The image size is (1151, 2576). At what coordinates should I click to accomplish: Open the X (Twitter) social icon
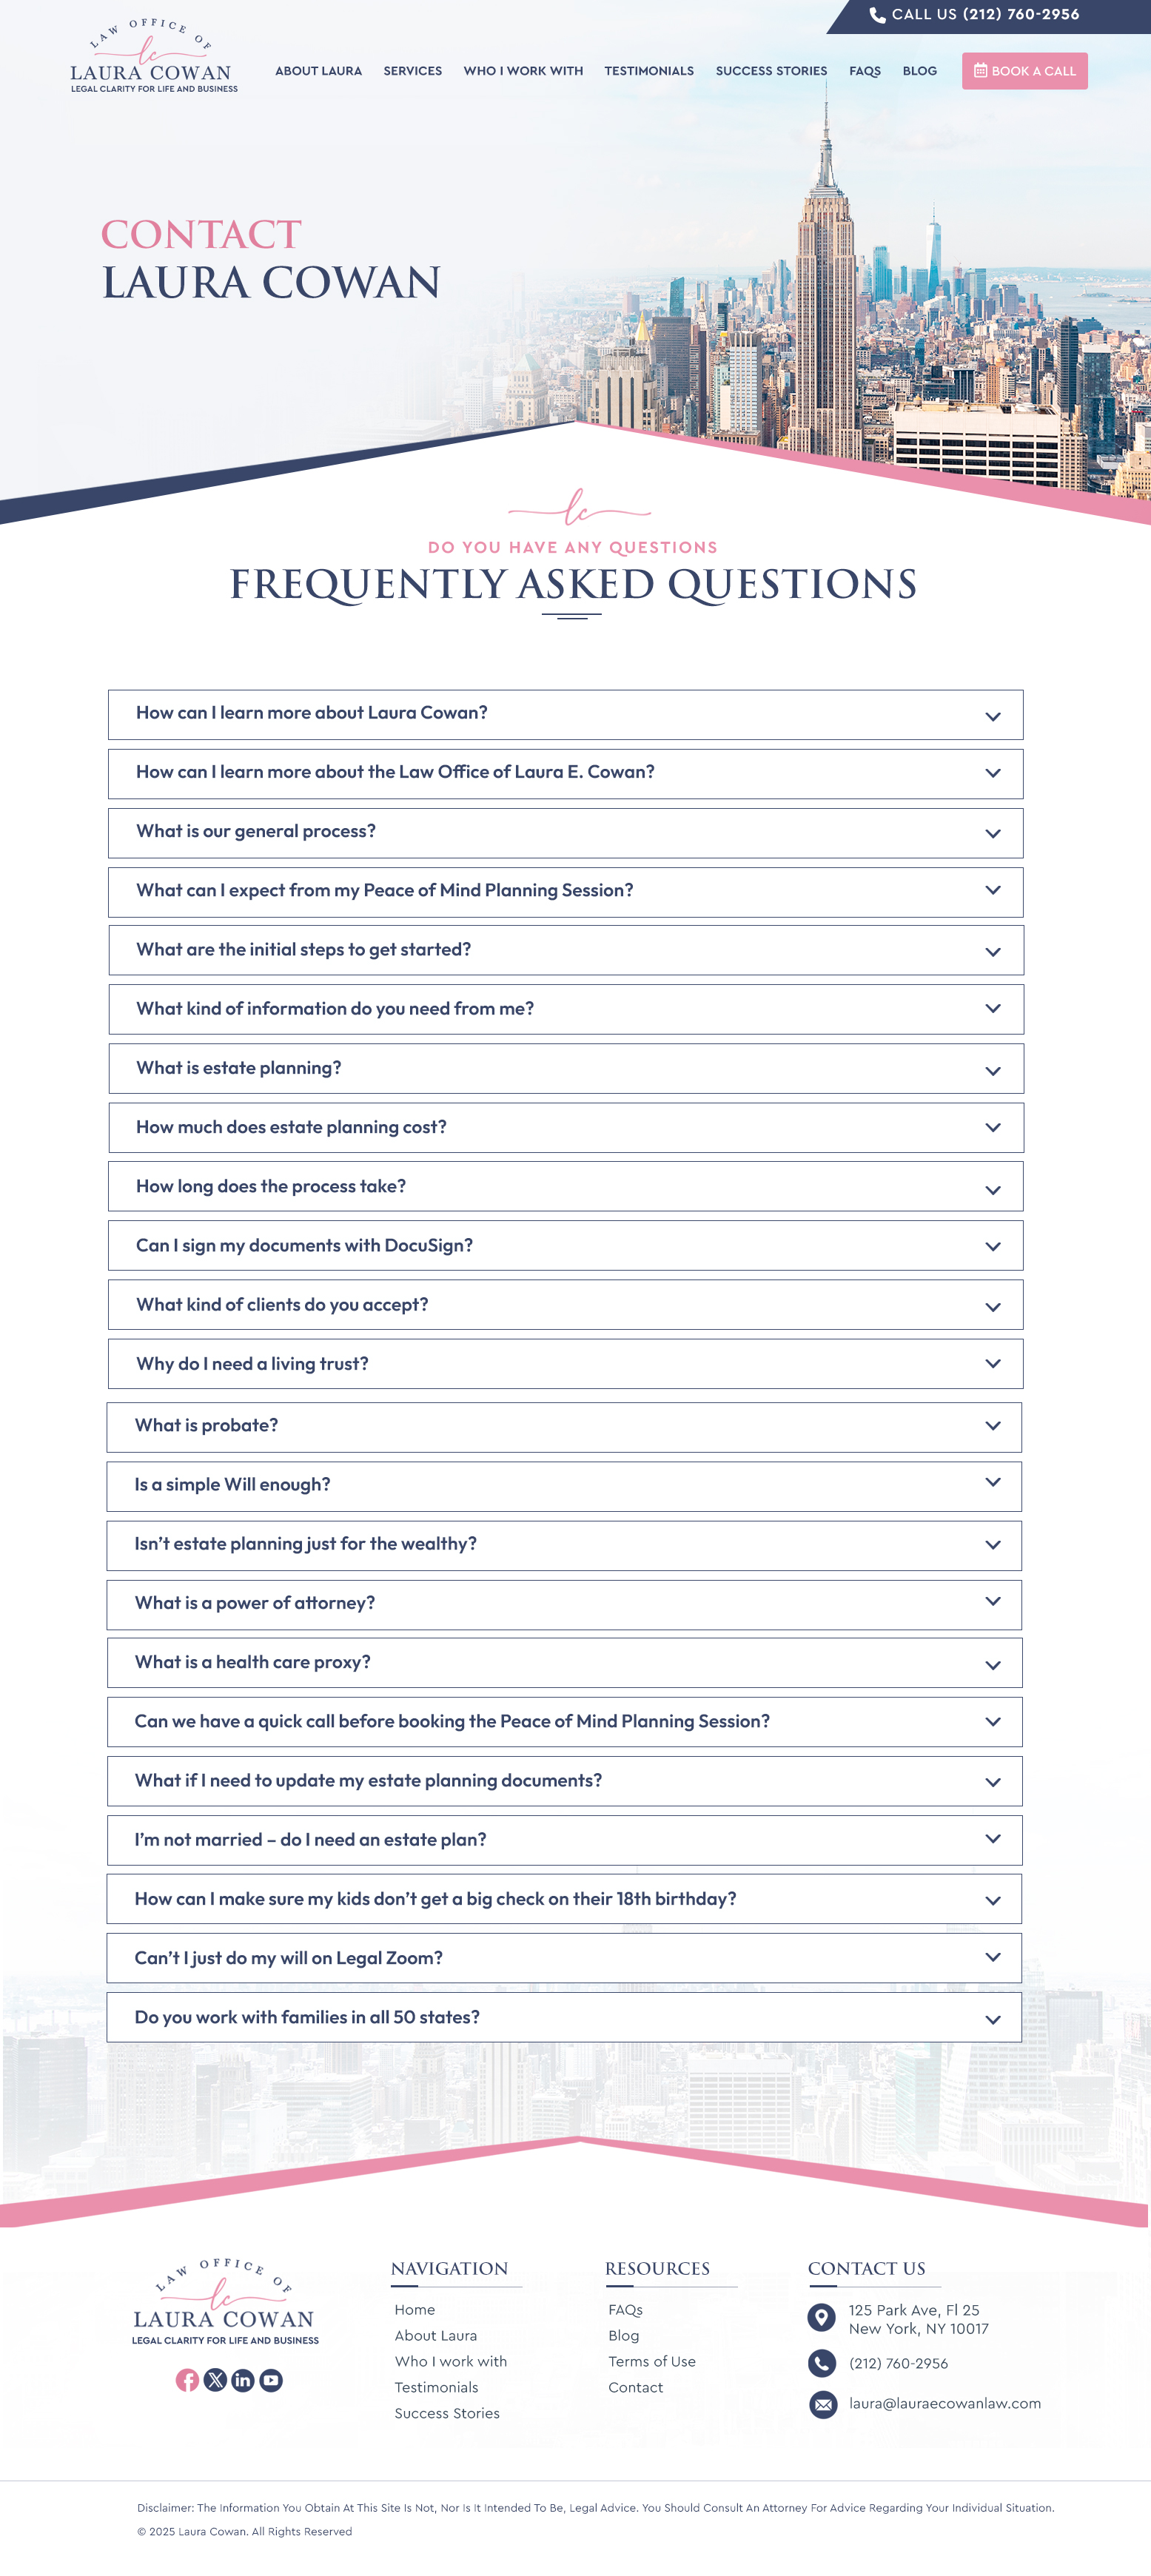click(215, 2380)
